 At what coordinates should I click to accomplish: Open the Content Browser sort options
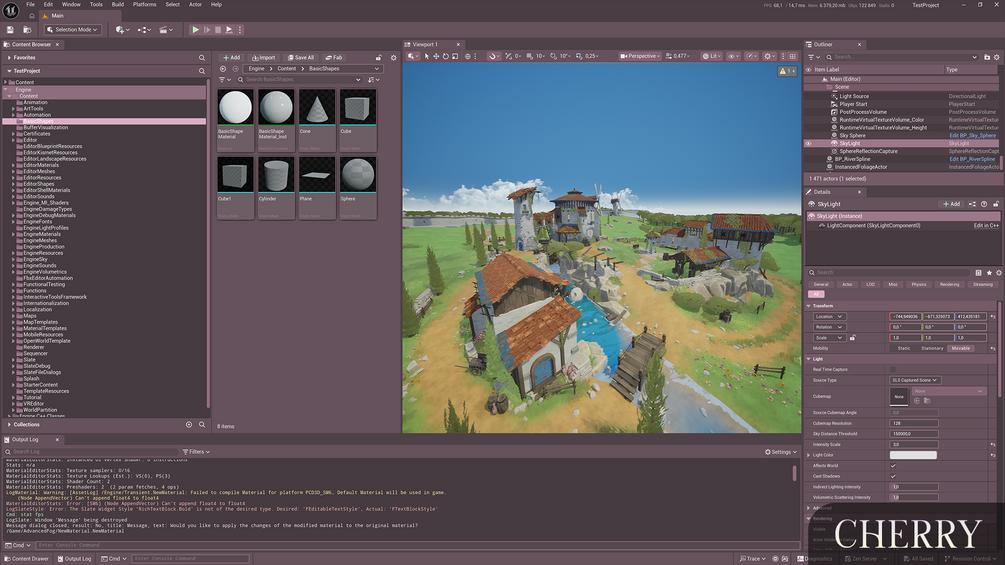pos(374,79)
